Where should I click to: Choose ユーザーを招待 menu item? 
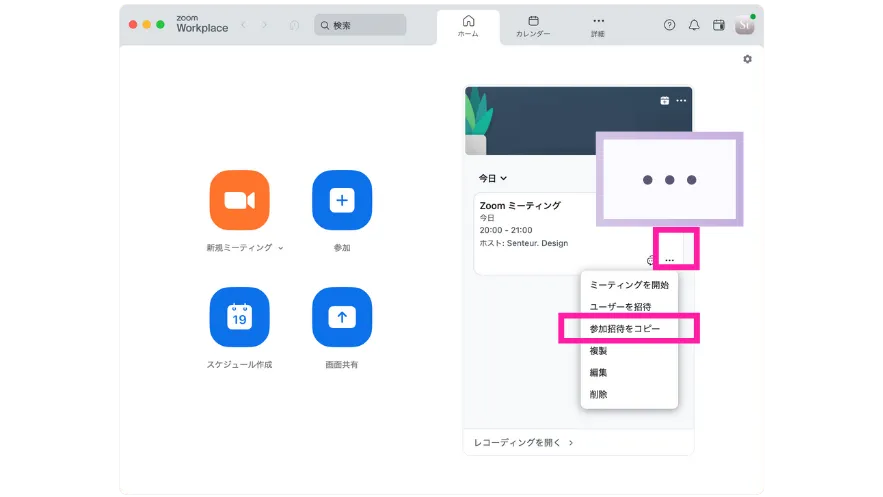629,307
